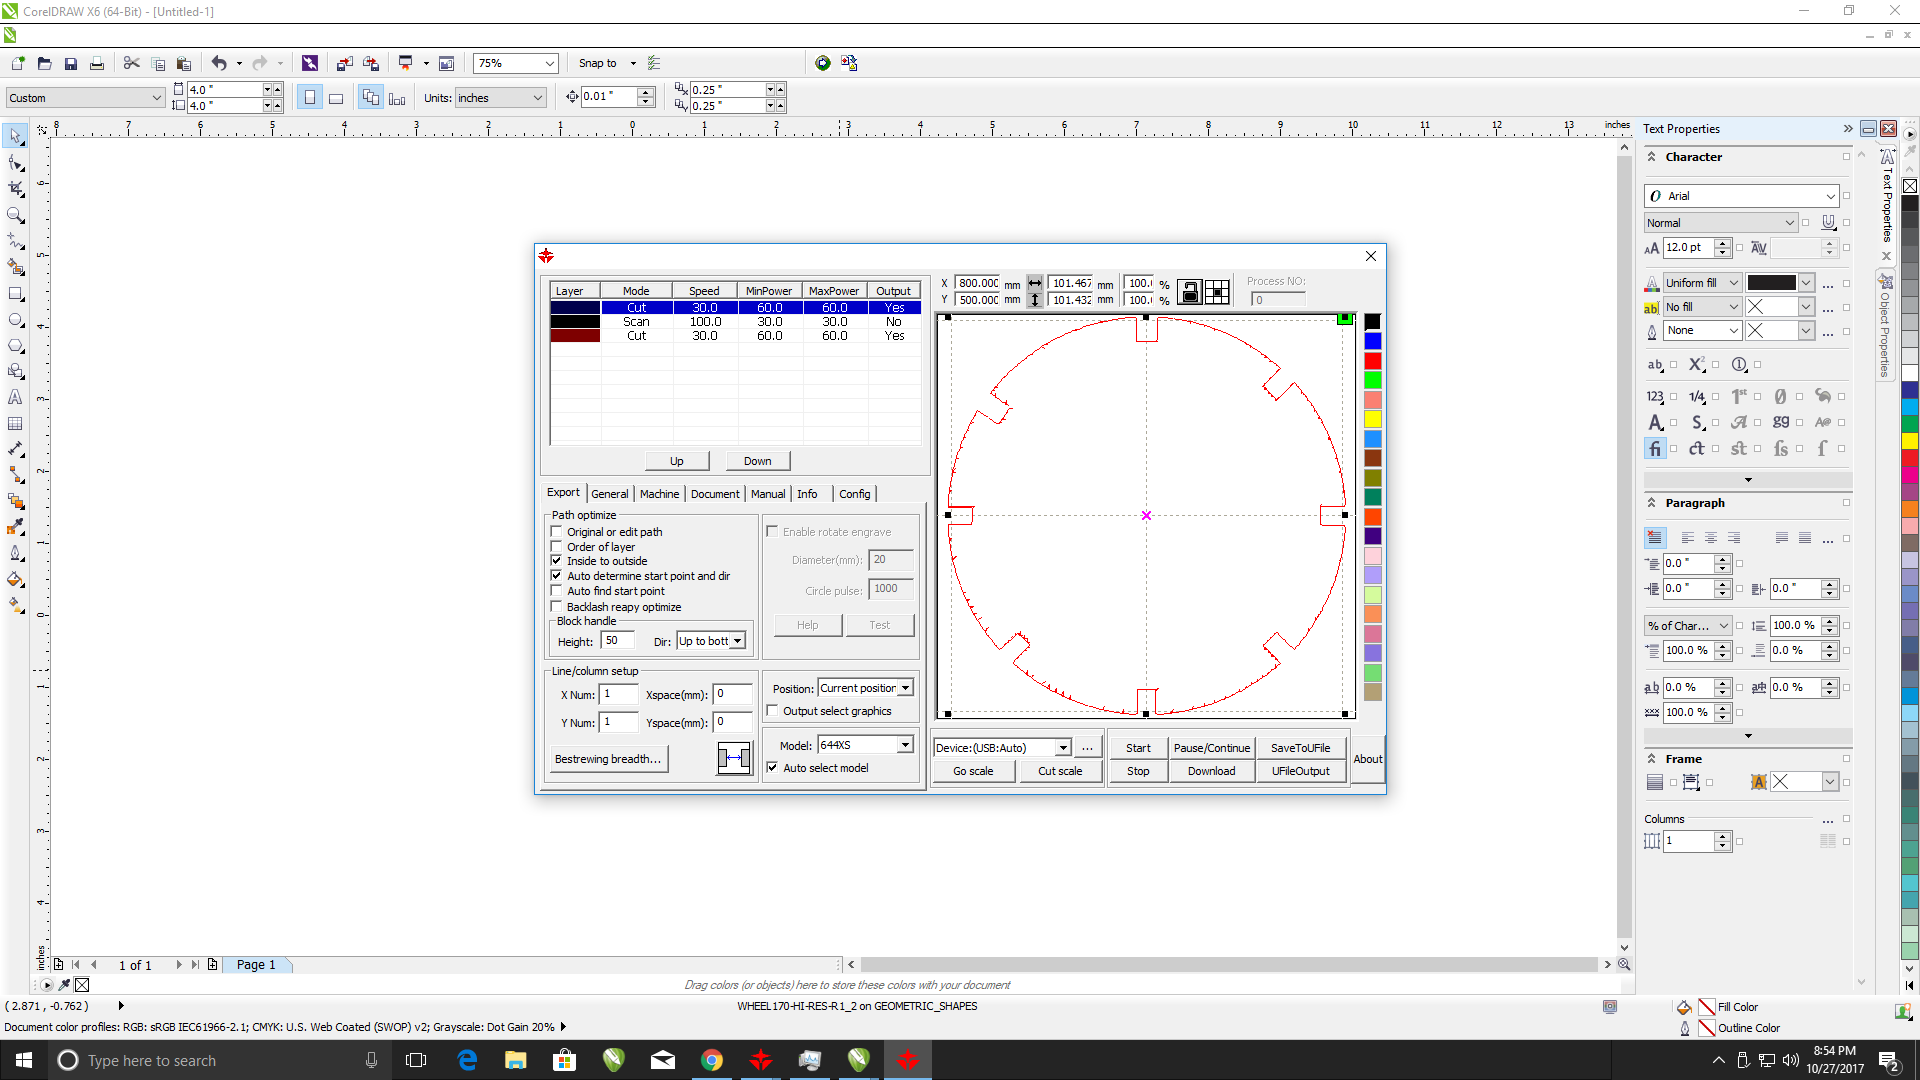The image size is (1920, 1080).
Task: Open the Position dropdown
Action: [904, 688]
